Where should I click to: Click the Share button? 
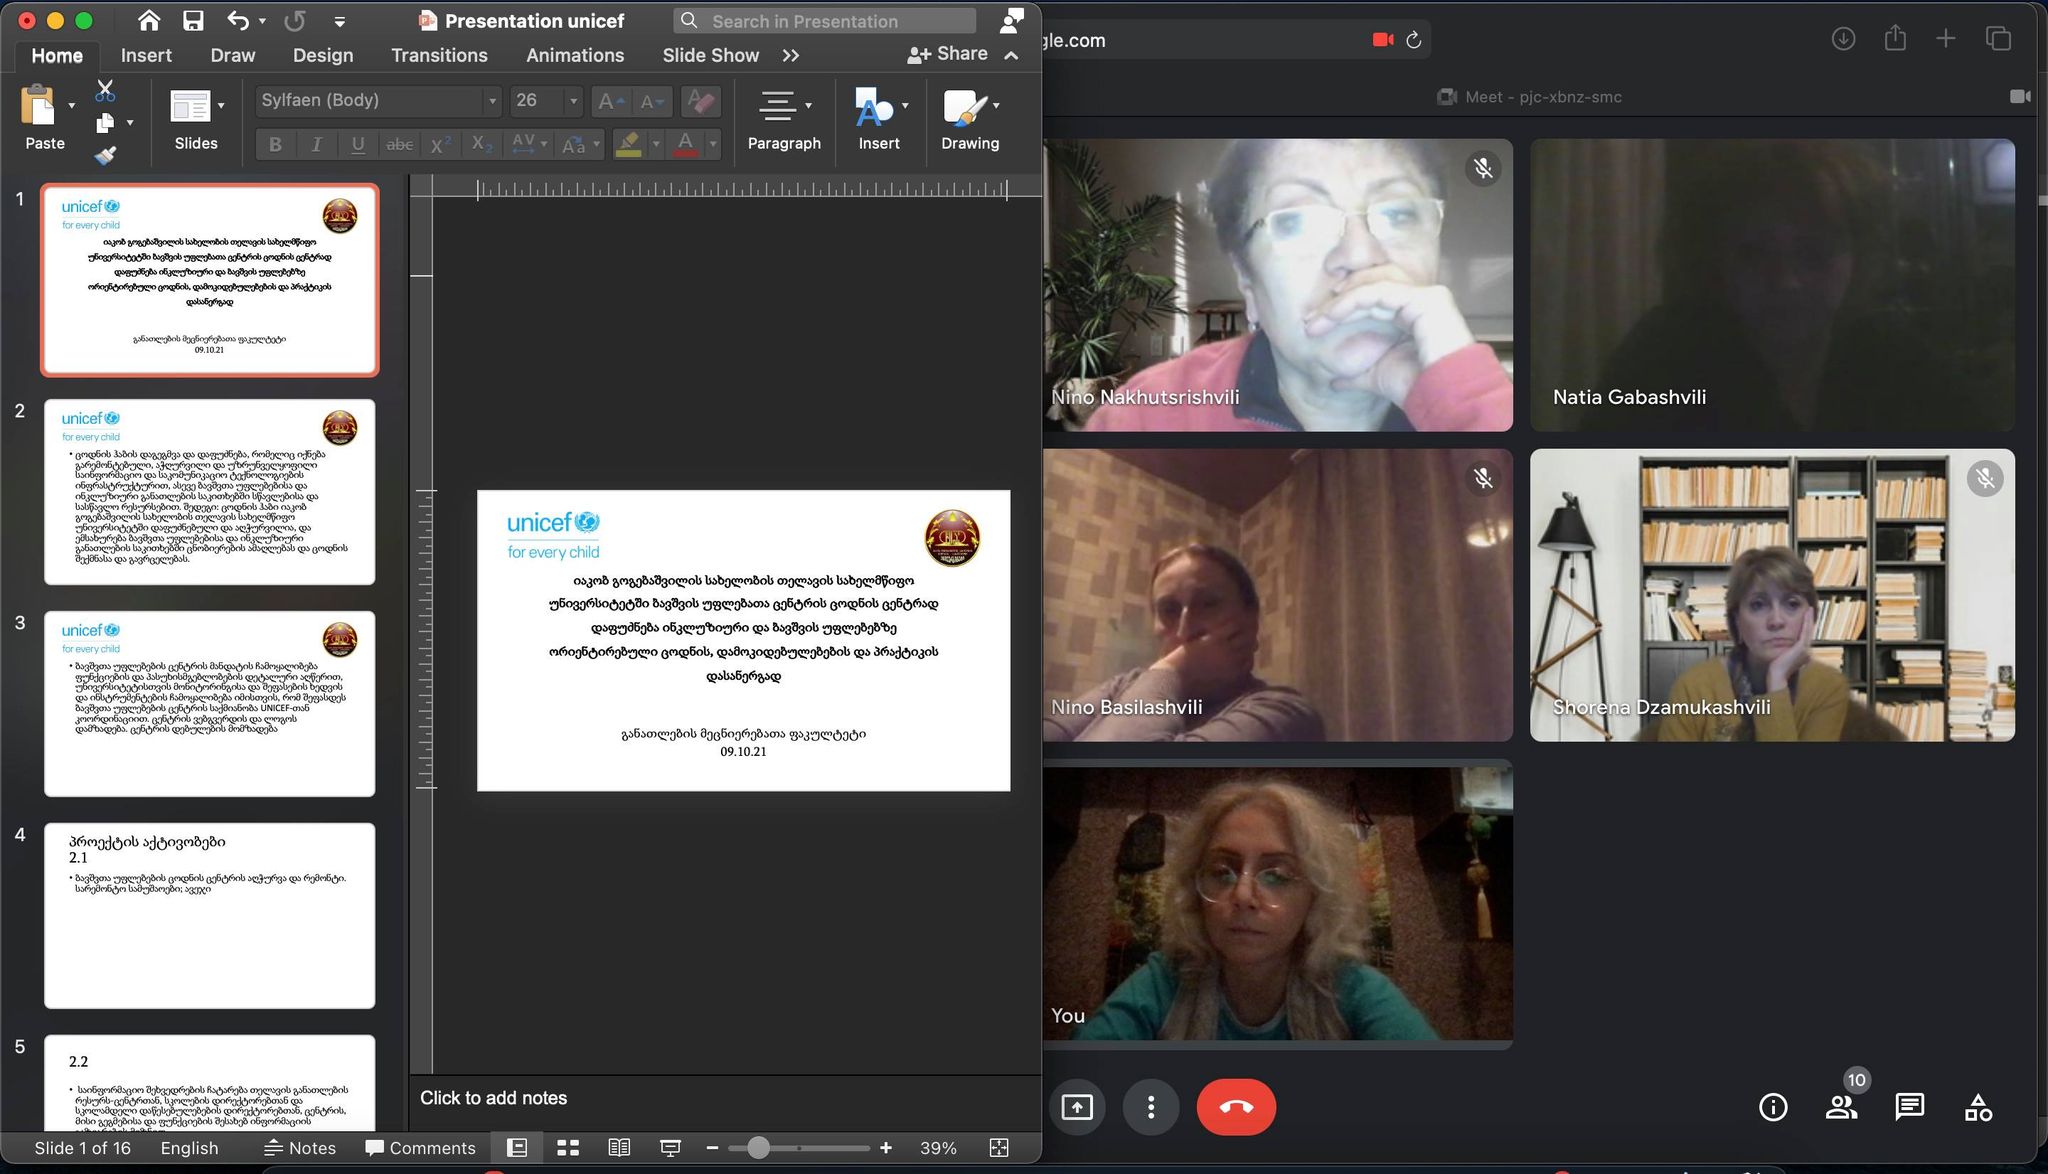[947, 54]
